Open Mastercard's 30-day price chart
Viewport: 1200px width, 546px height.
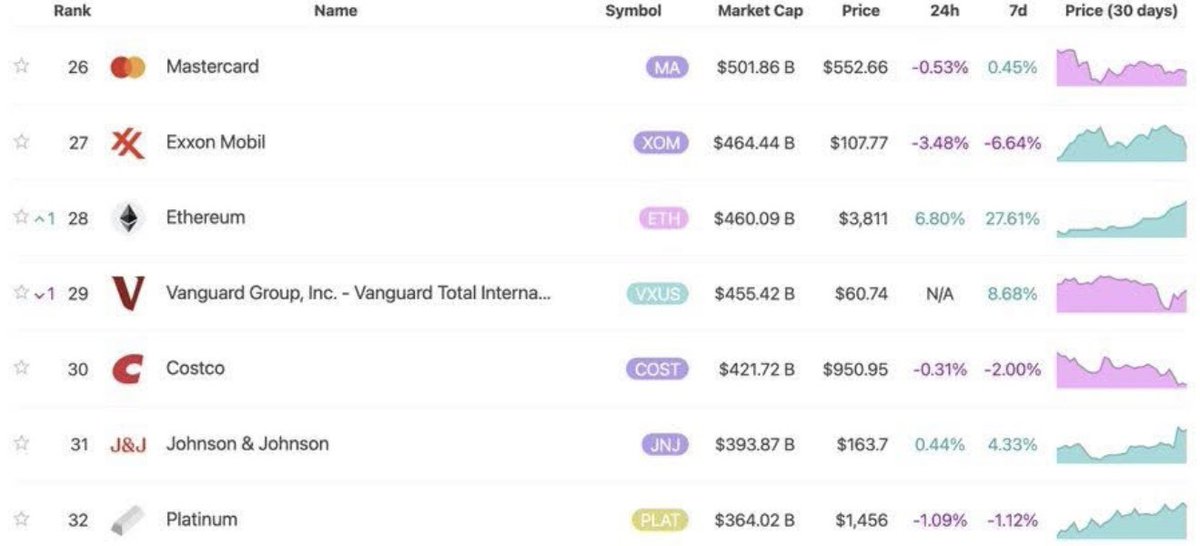point(1121,67)
